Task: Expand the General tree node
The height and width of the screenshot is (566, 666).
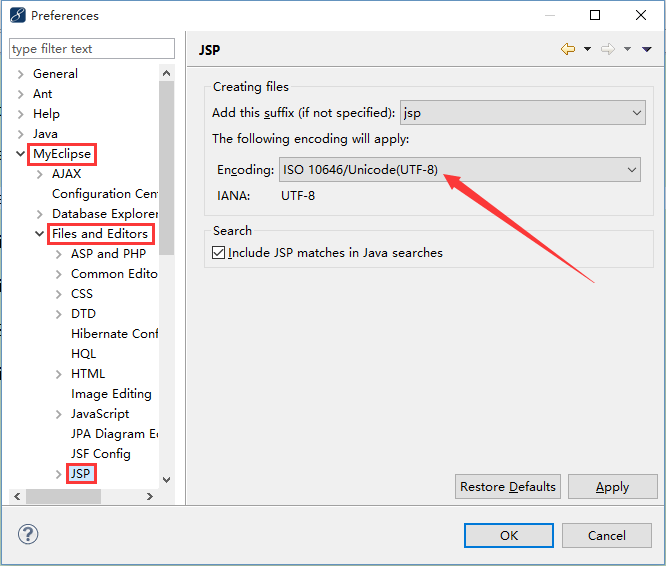Action: click(x=20, y=74)
